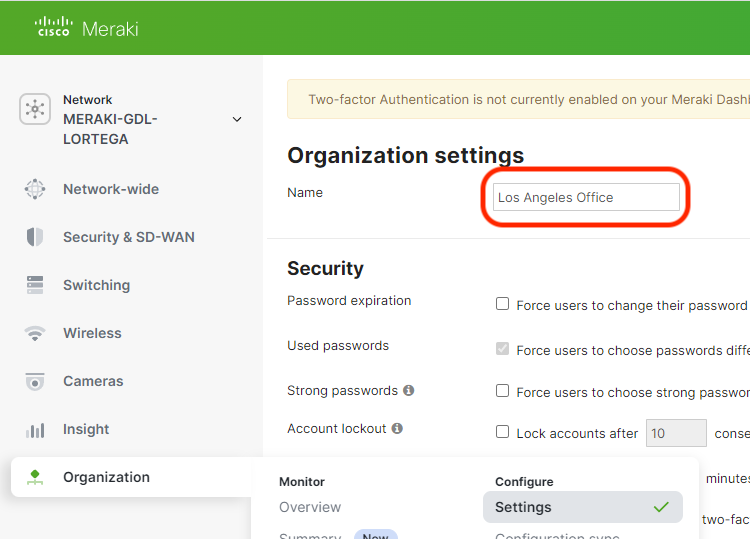750x539 pixels.
Task: Click the Network hub icon
Action: point(35,109)
